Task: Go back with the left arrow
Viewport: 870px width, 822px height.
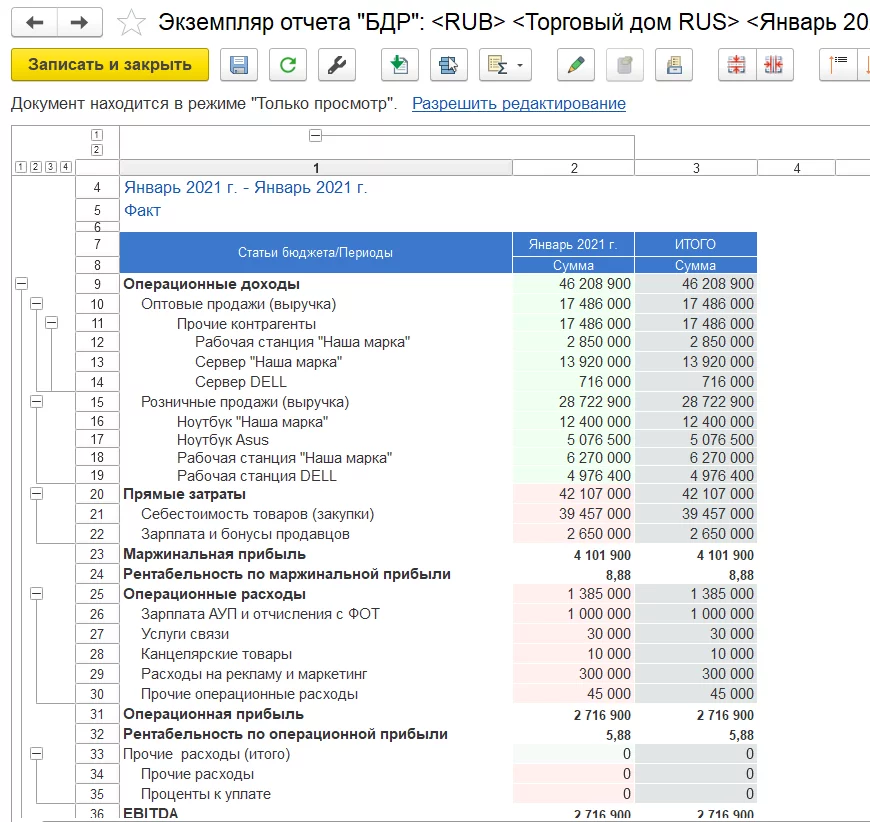Action: (x=33, y=22)
